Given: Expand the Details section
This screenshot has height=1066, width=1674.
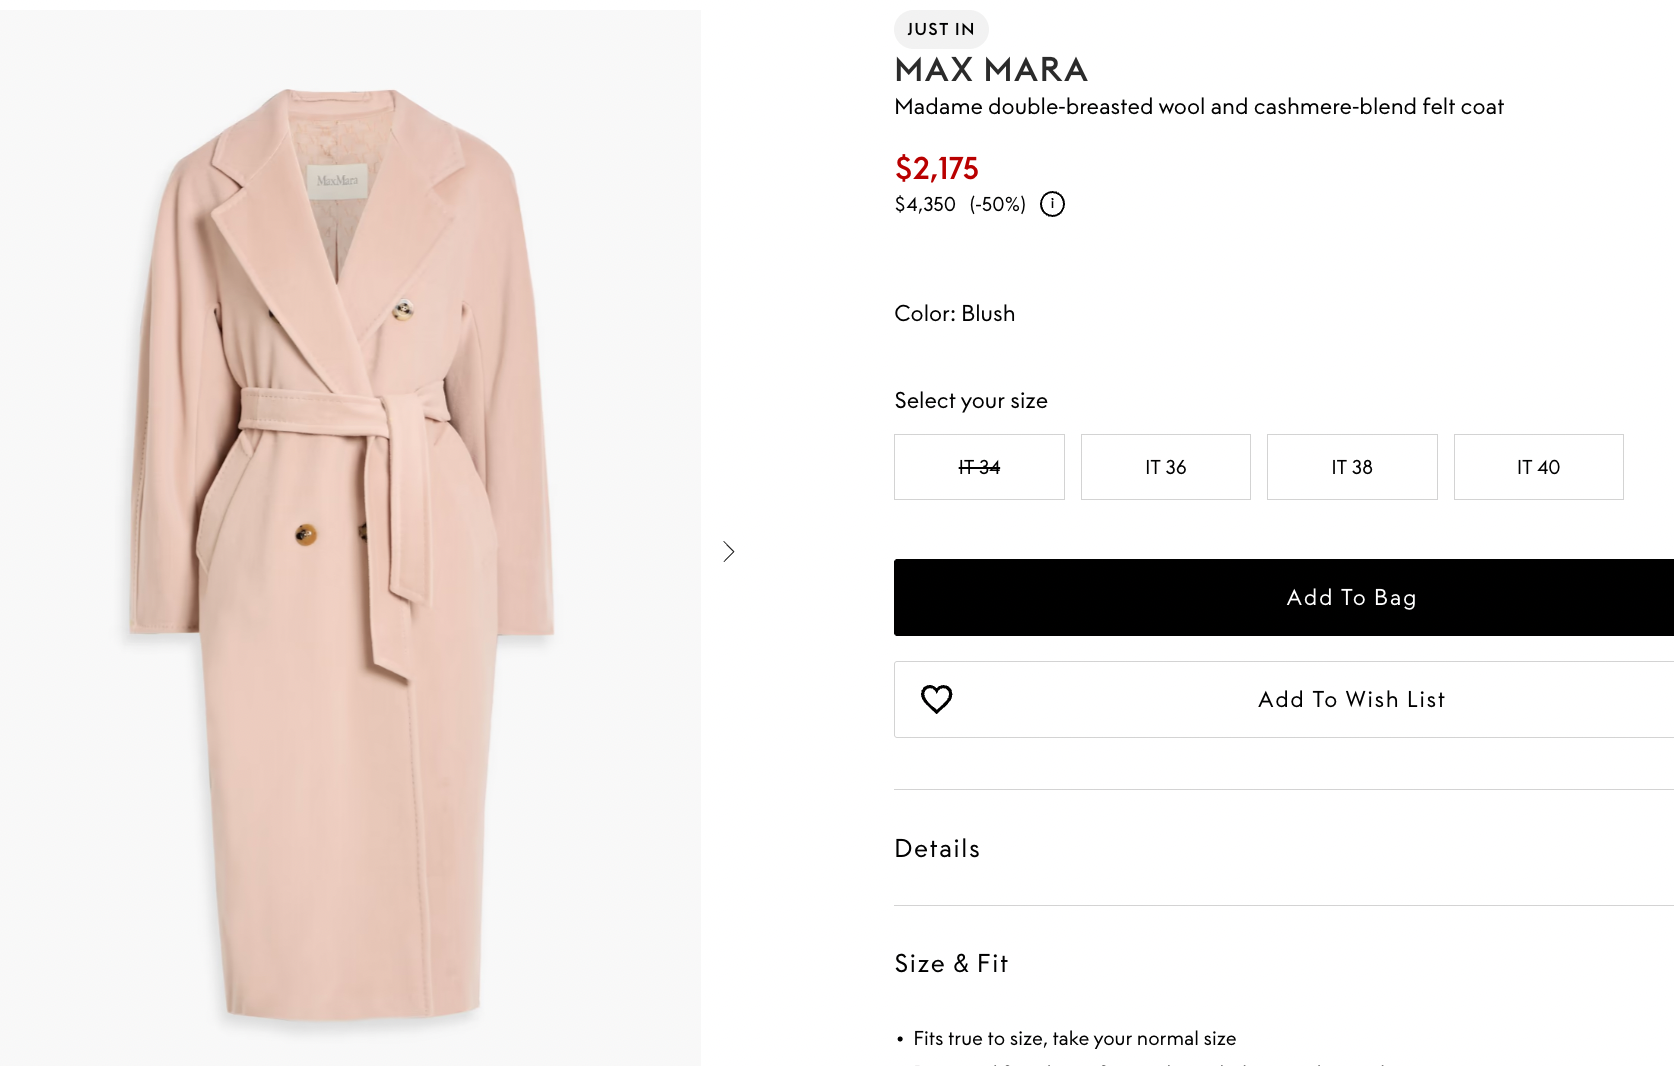Looking at the screenshot, I should [x=937, y=849].
